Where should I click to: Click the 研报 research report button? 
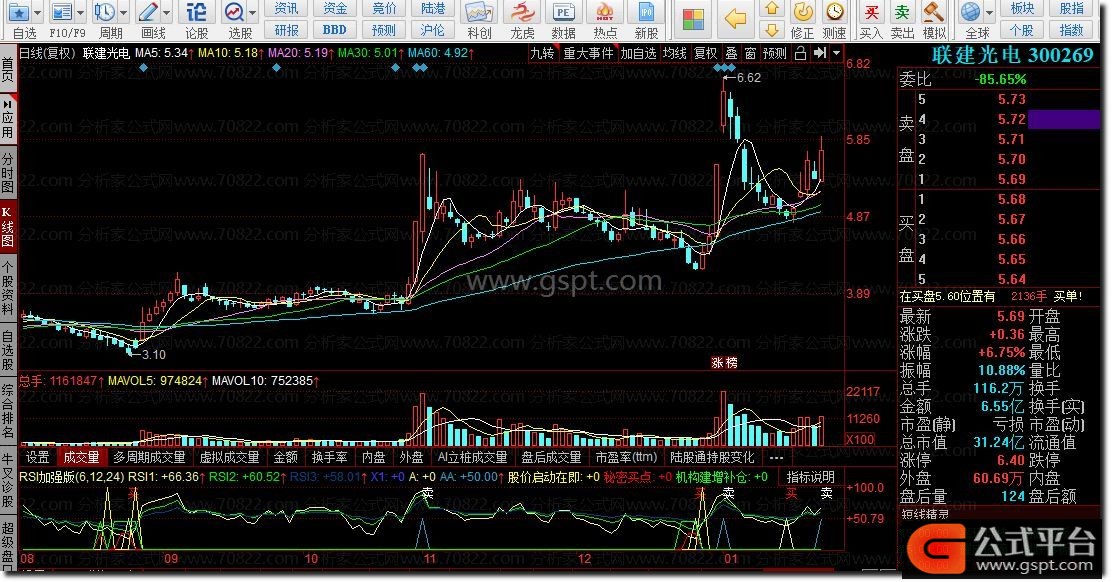(287, 30)
